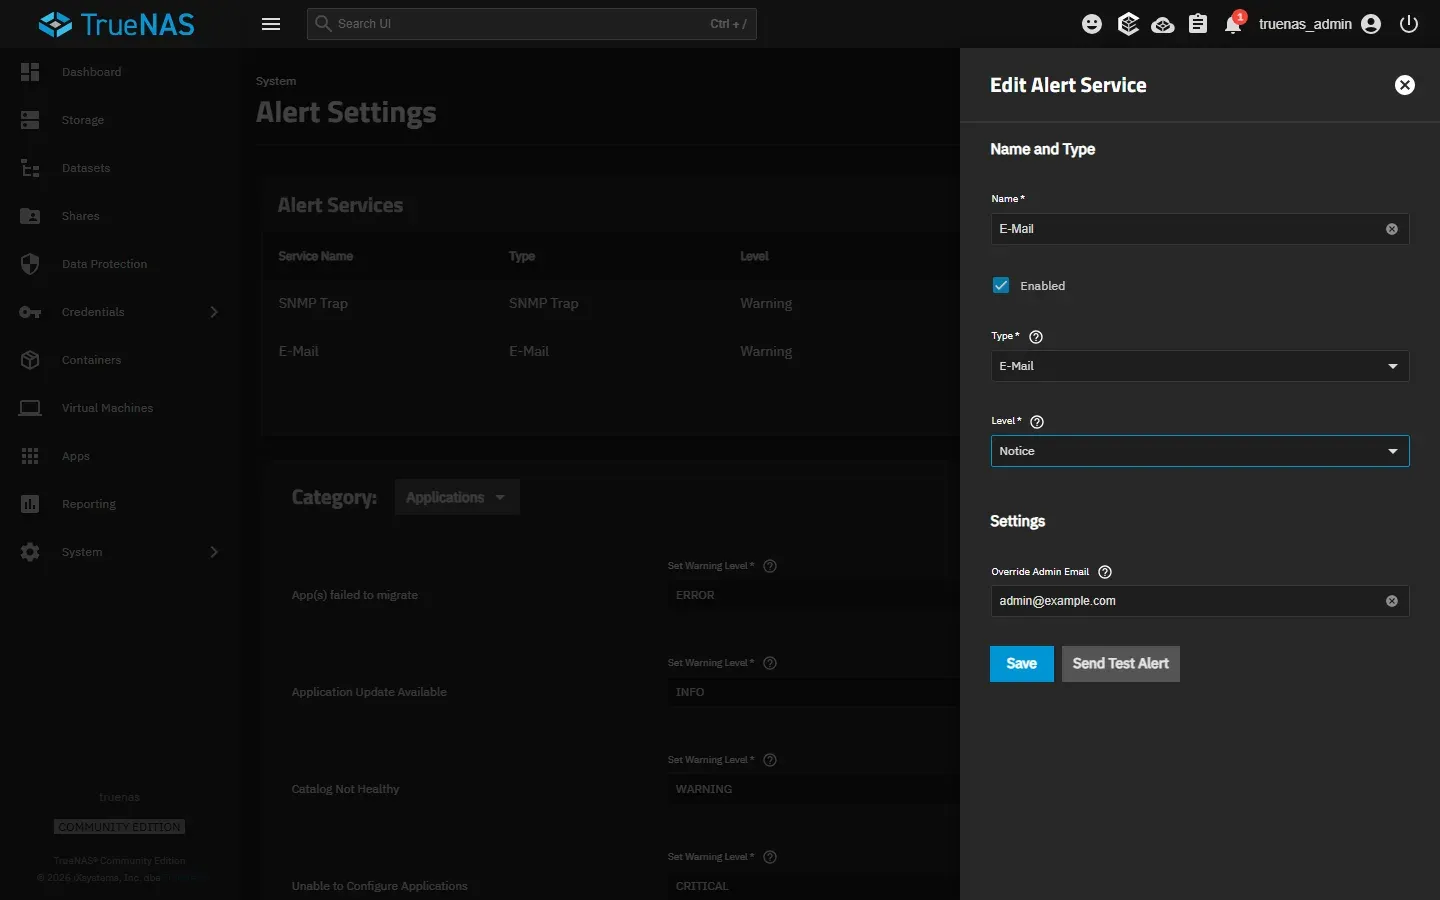This screenshot has width=1440, height=900.
Task: Open the Type dropdown showing E-Mail
Action: pos(1200,366)
